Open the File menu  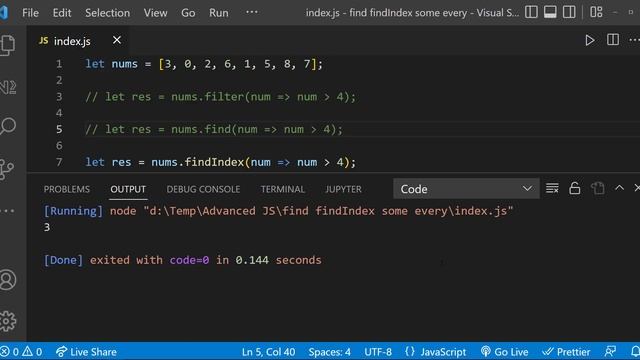coord(31,13)
